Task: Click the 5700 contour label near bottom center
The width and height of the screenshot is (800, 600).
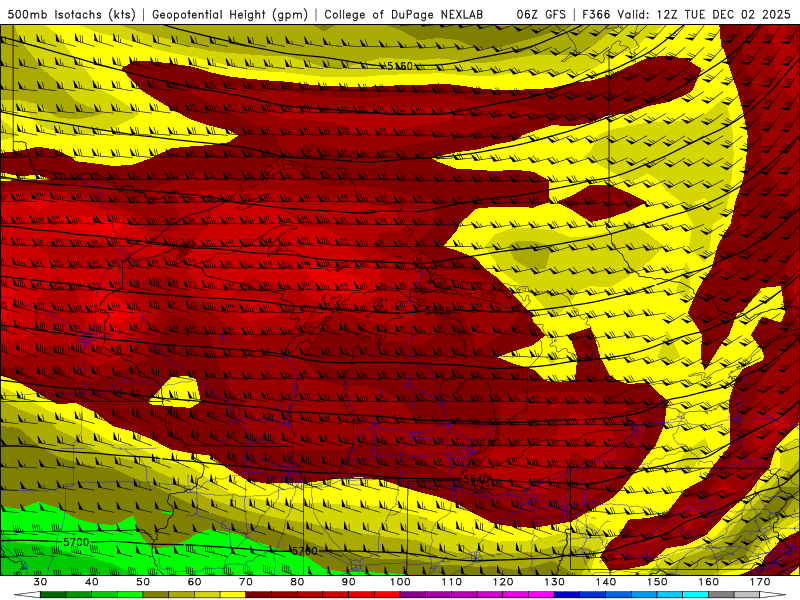Action: pos(305,551)
